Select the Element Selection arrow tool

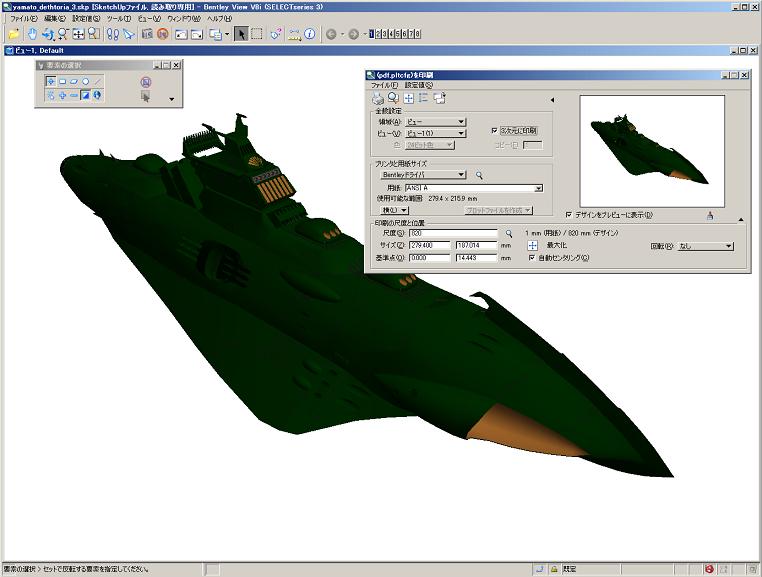pos(241,34)
